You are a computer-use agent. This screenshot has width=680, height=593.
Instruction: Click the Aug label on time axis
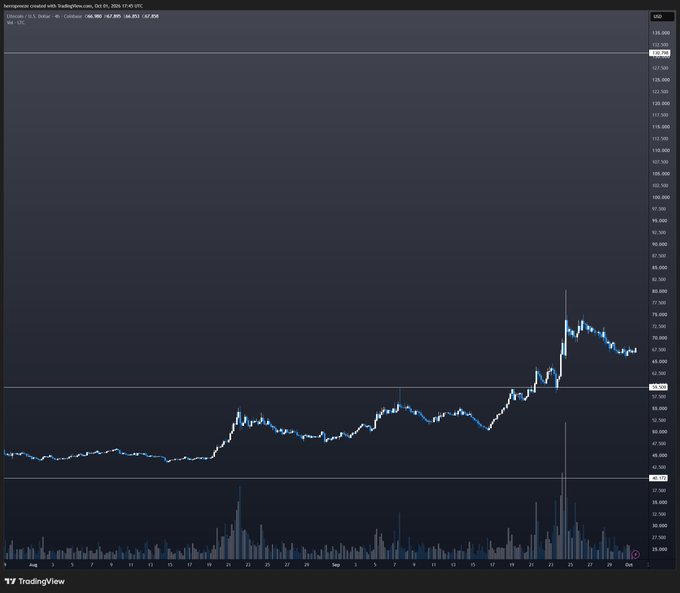[33, 565]
